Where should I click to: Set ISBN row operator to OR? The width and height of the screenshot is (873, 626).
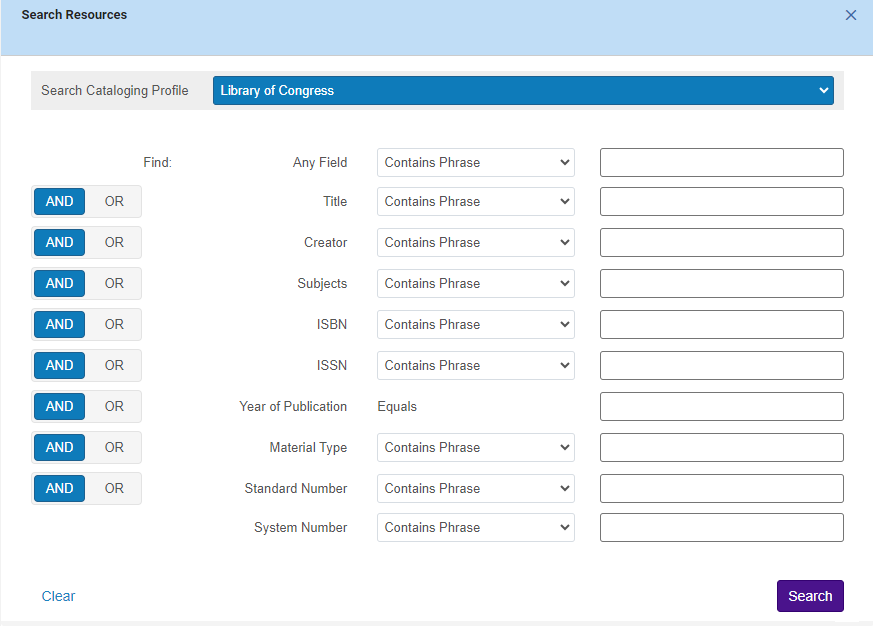coord(114,325)
